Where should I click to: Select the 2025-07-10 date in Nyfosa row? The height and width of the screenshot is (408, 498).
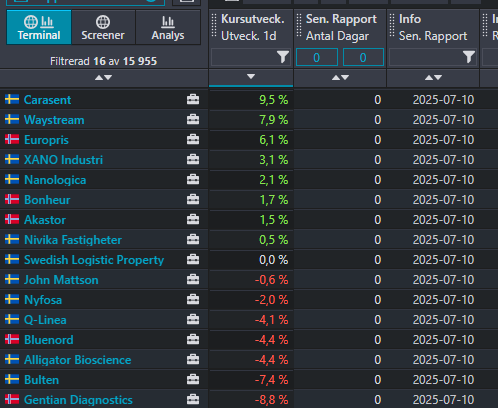click(443, 300)
